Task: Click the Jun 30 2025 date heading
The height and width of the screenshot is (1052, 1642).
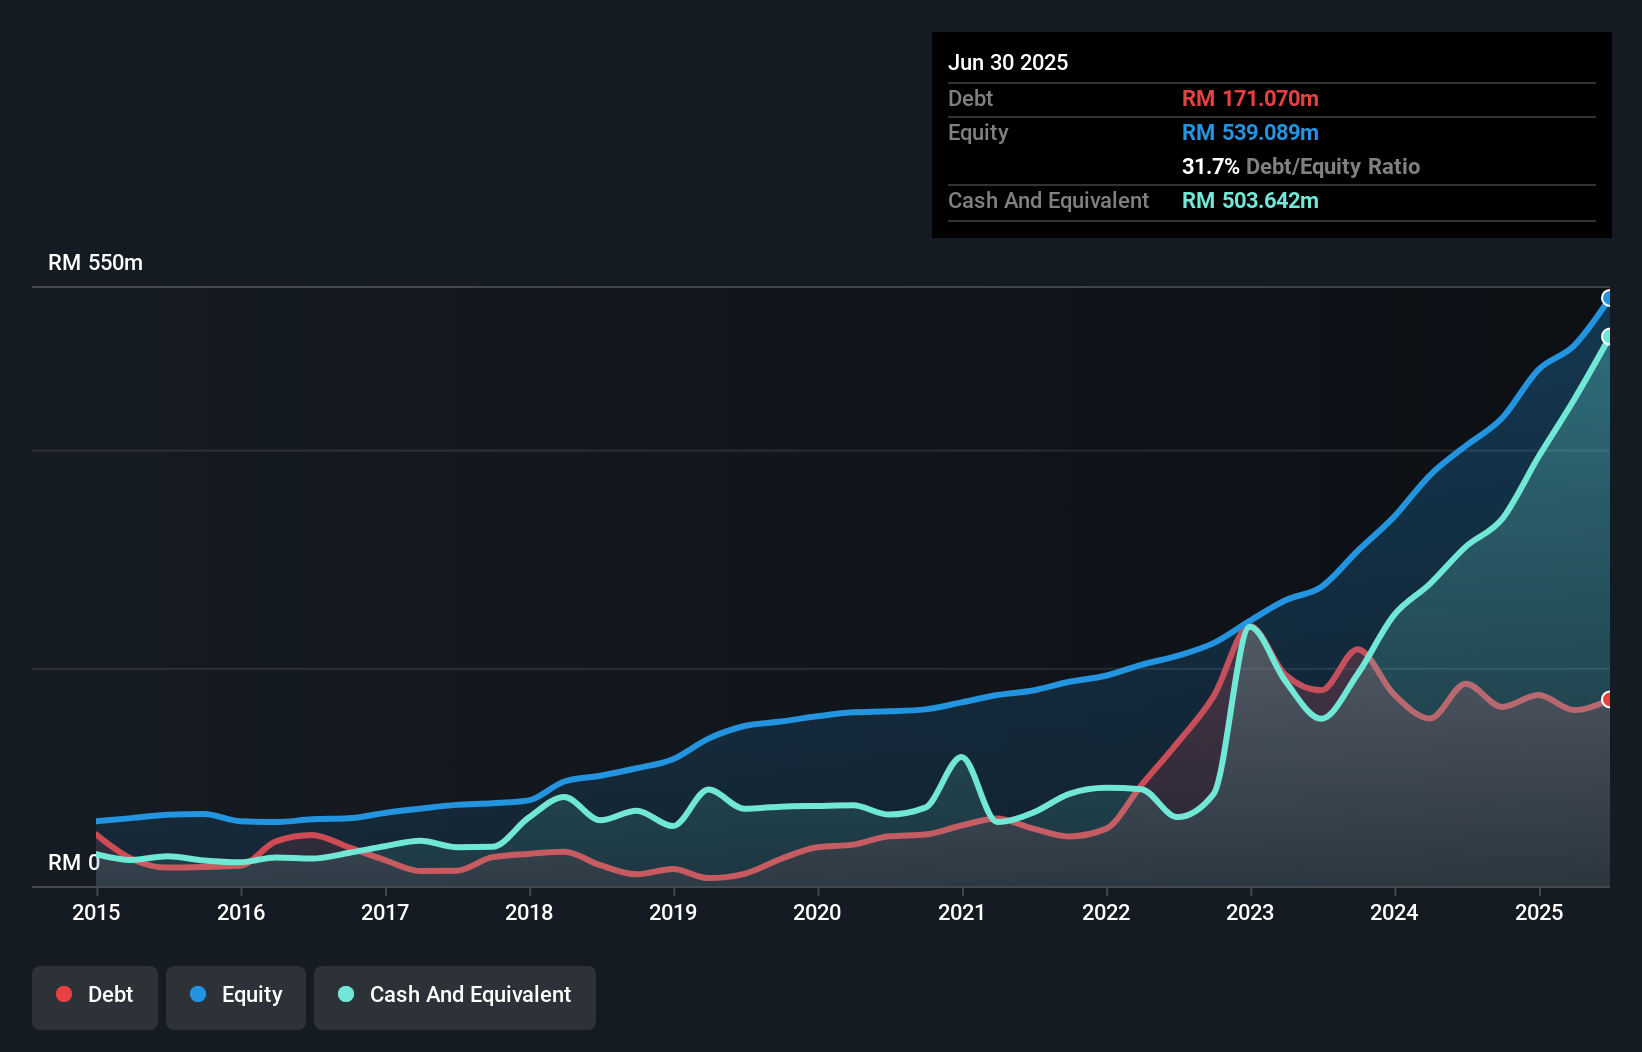Action: point(1008,62)
